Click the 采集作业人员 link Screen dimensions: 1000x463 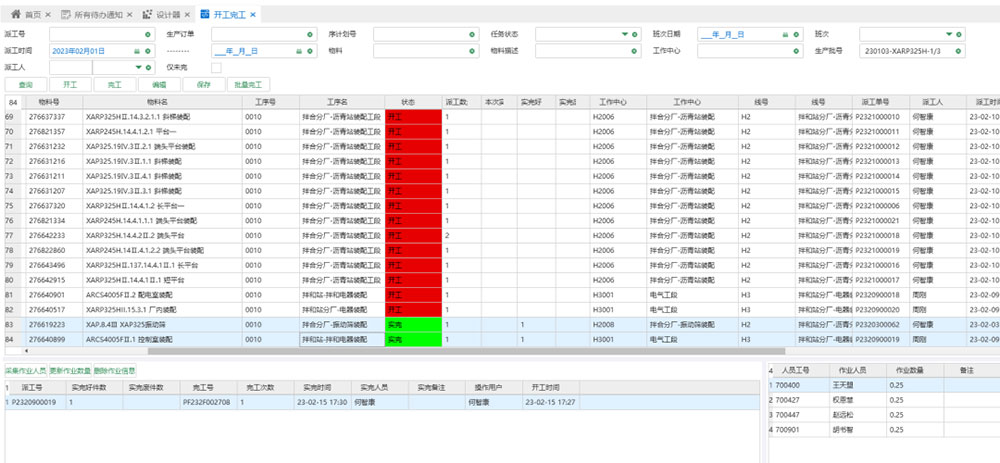25,370
